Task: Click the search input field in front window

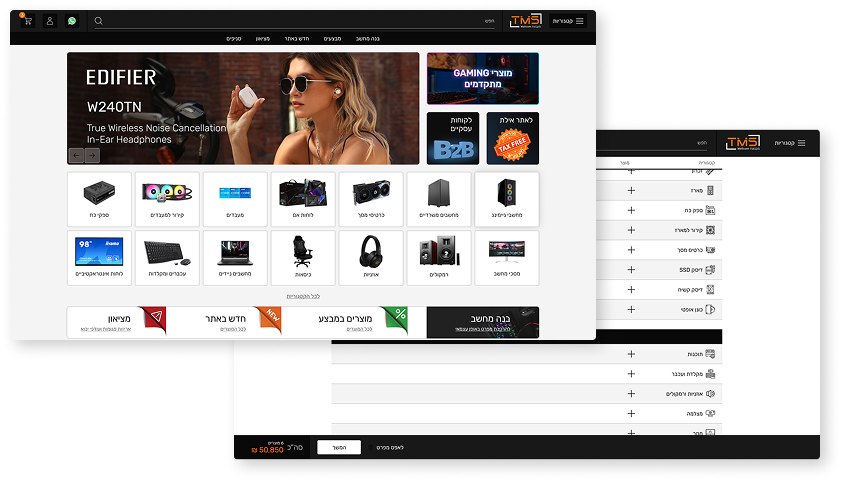Action: click(300, 21)
